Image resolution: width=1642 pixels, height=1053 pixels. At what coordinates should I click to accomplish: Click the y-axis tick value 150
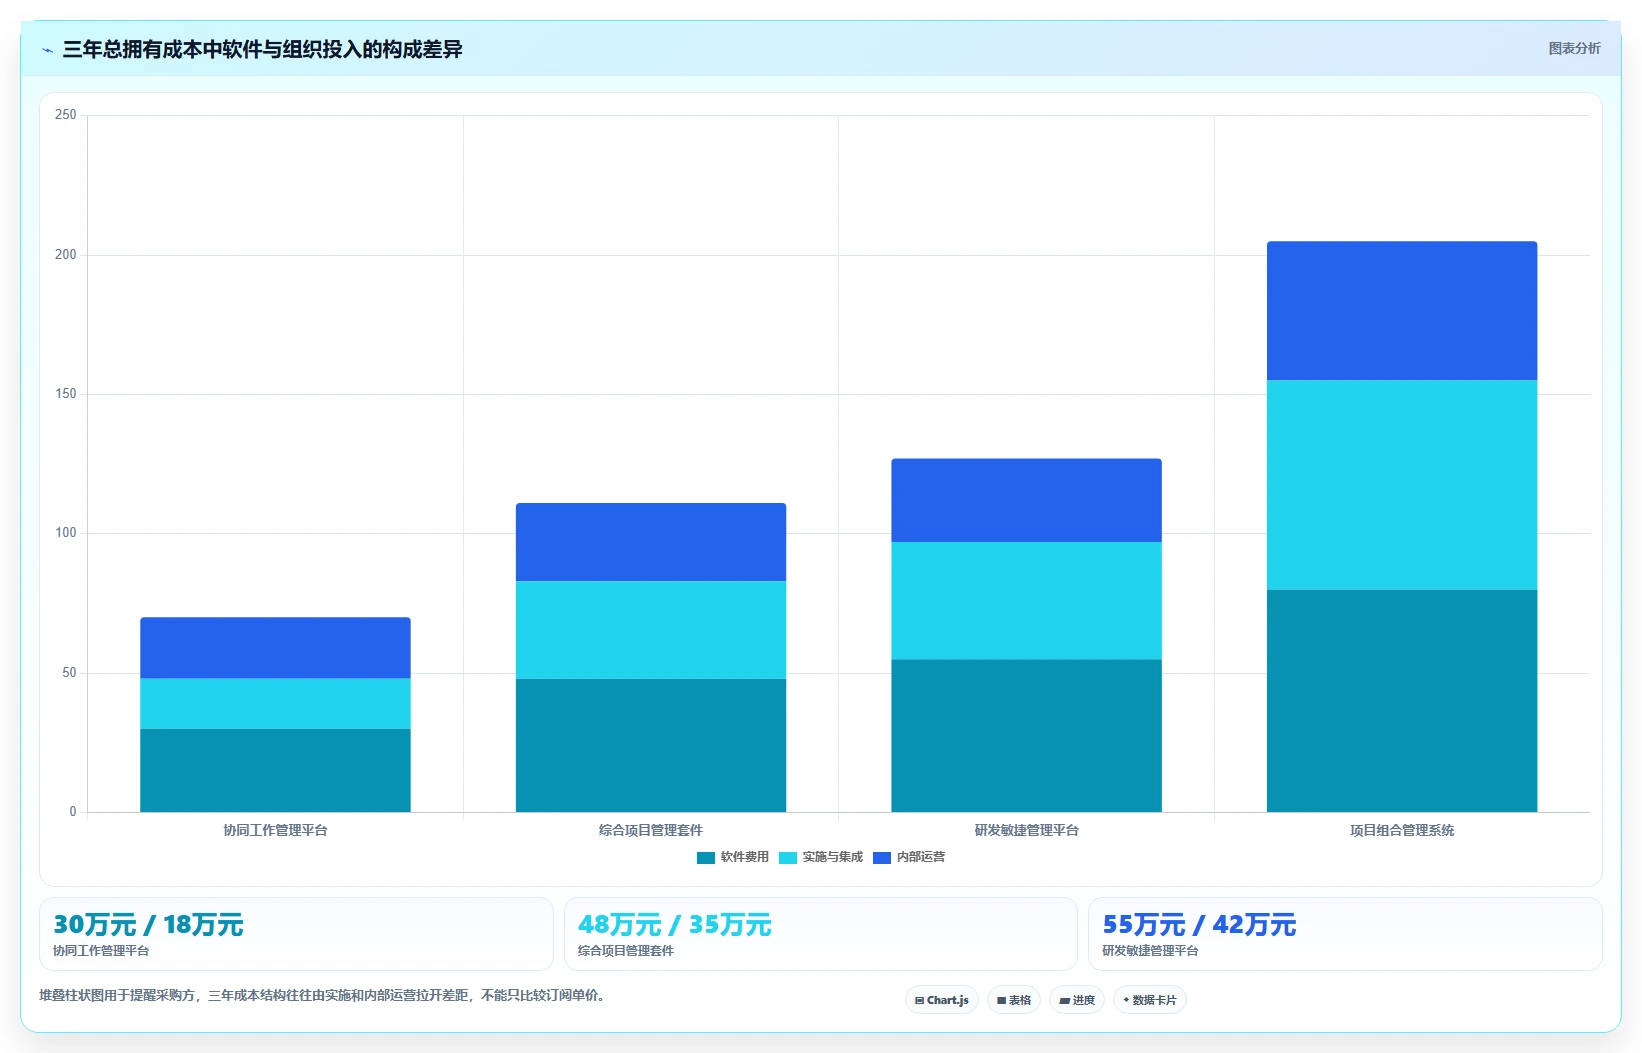66,394
